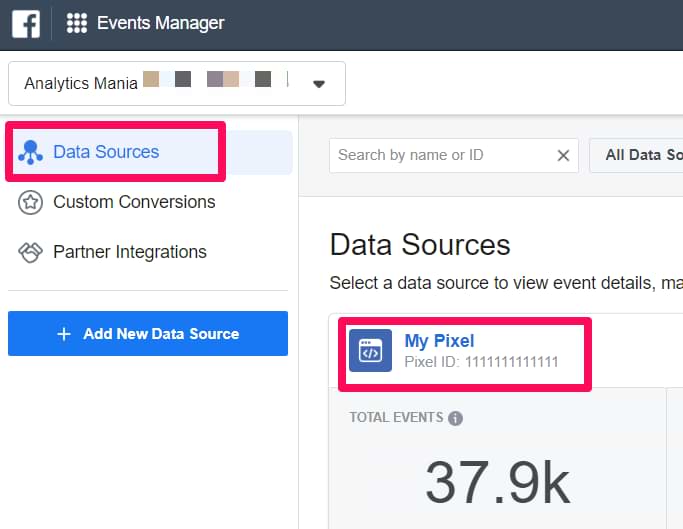Click the Events Manager title
This screenshot has height=529, width=683.
point(160,23)
